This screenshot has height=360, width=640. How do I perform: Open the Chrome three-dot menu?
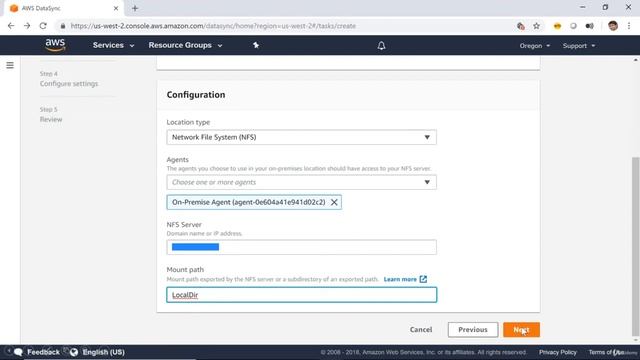coord(629,26)
